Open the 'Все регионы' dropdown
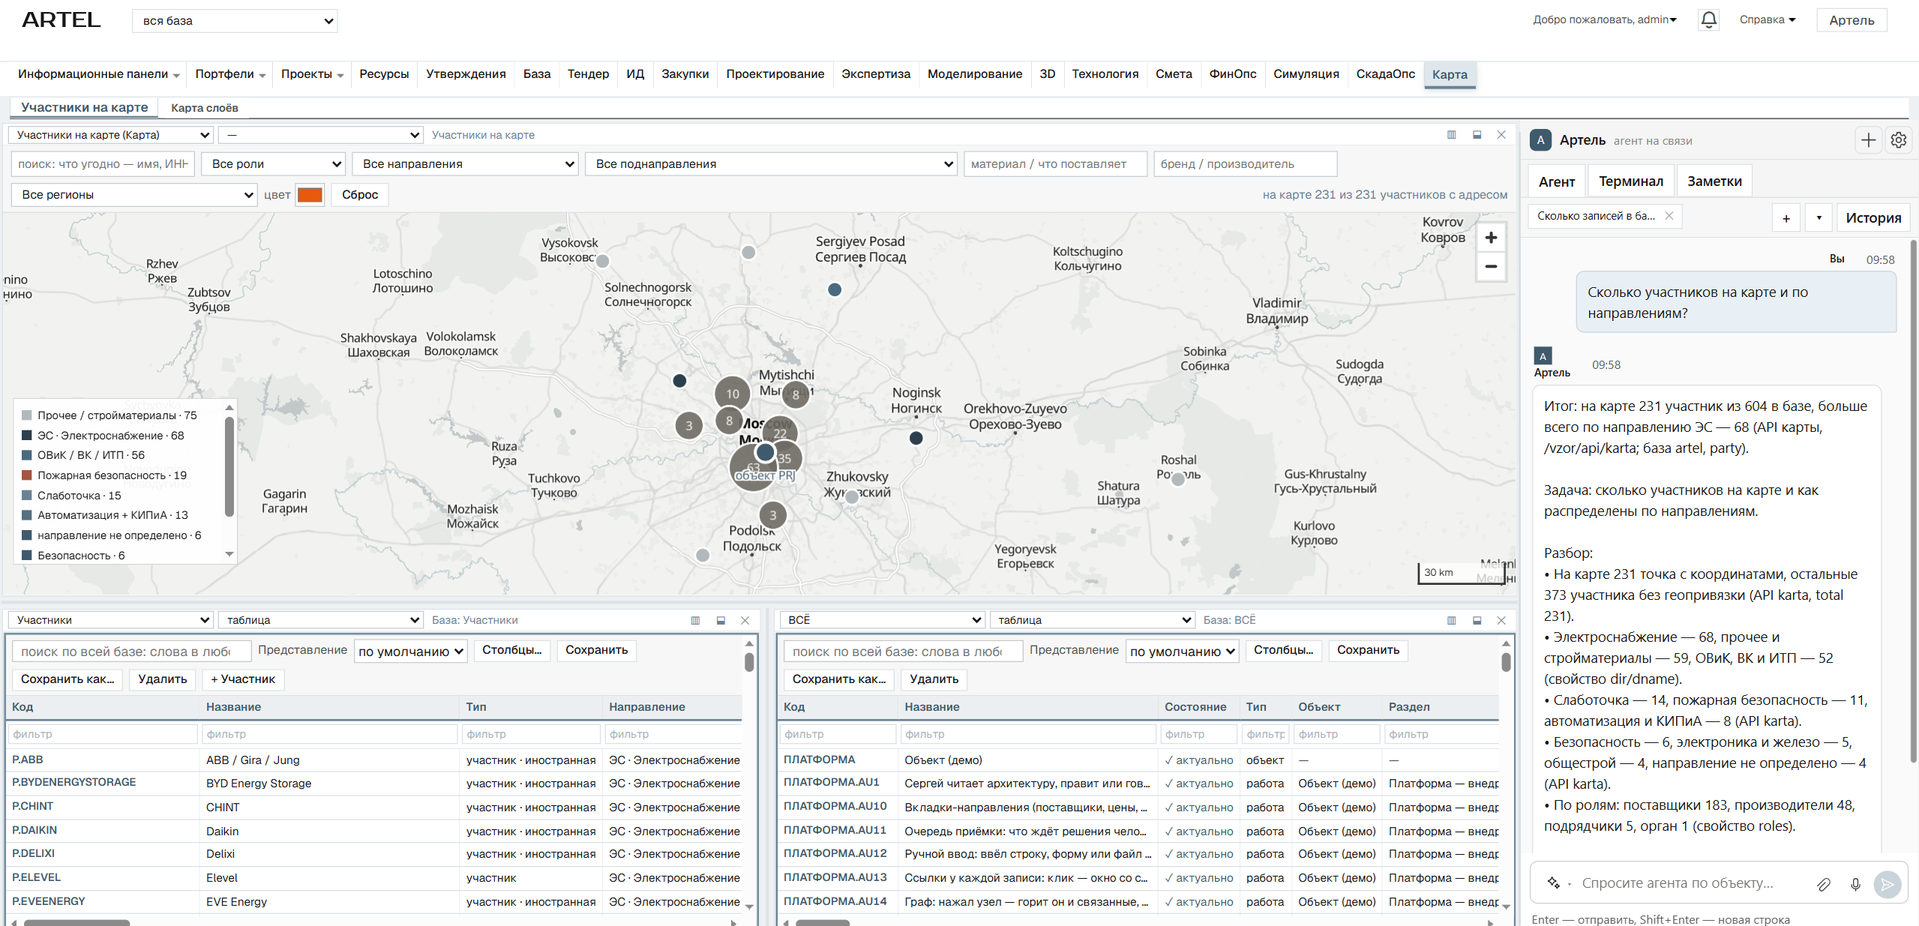 [x=134, y=195]
